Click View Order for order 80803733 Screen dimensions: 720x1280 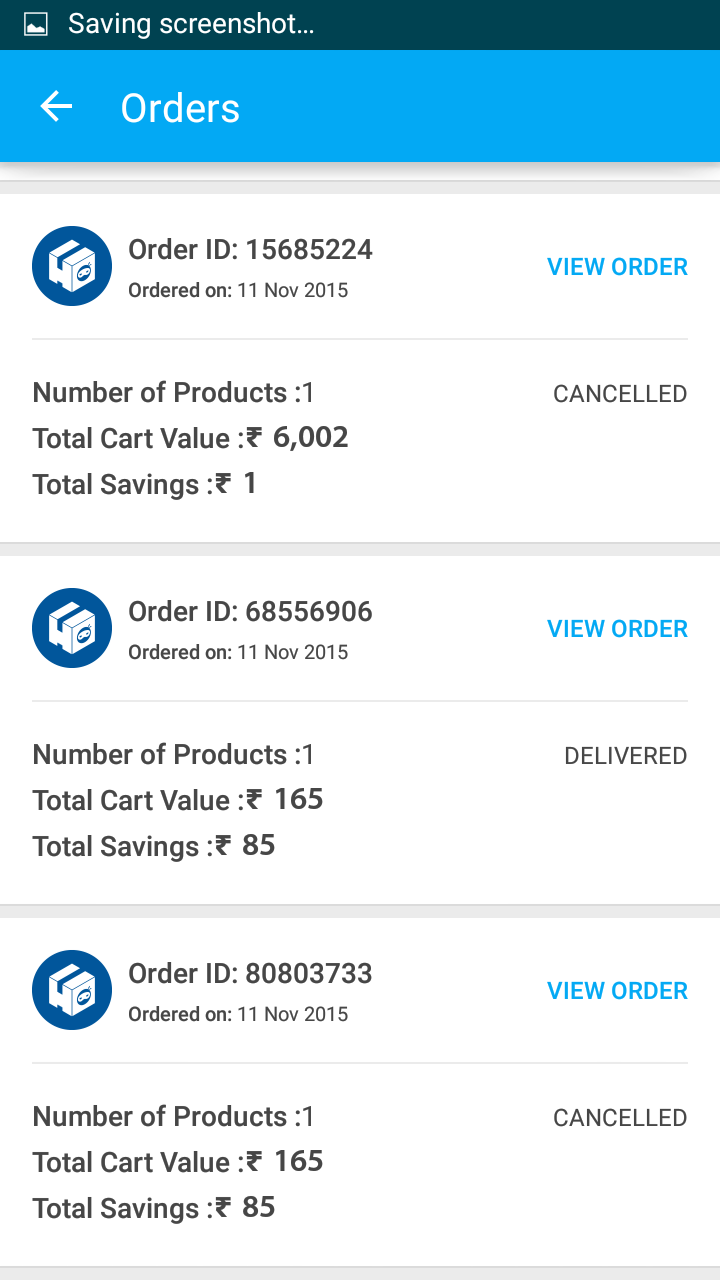[x=617, y=991]
